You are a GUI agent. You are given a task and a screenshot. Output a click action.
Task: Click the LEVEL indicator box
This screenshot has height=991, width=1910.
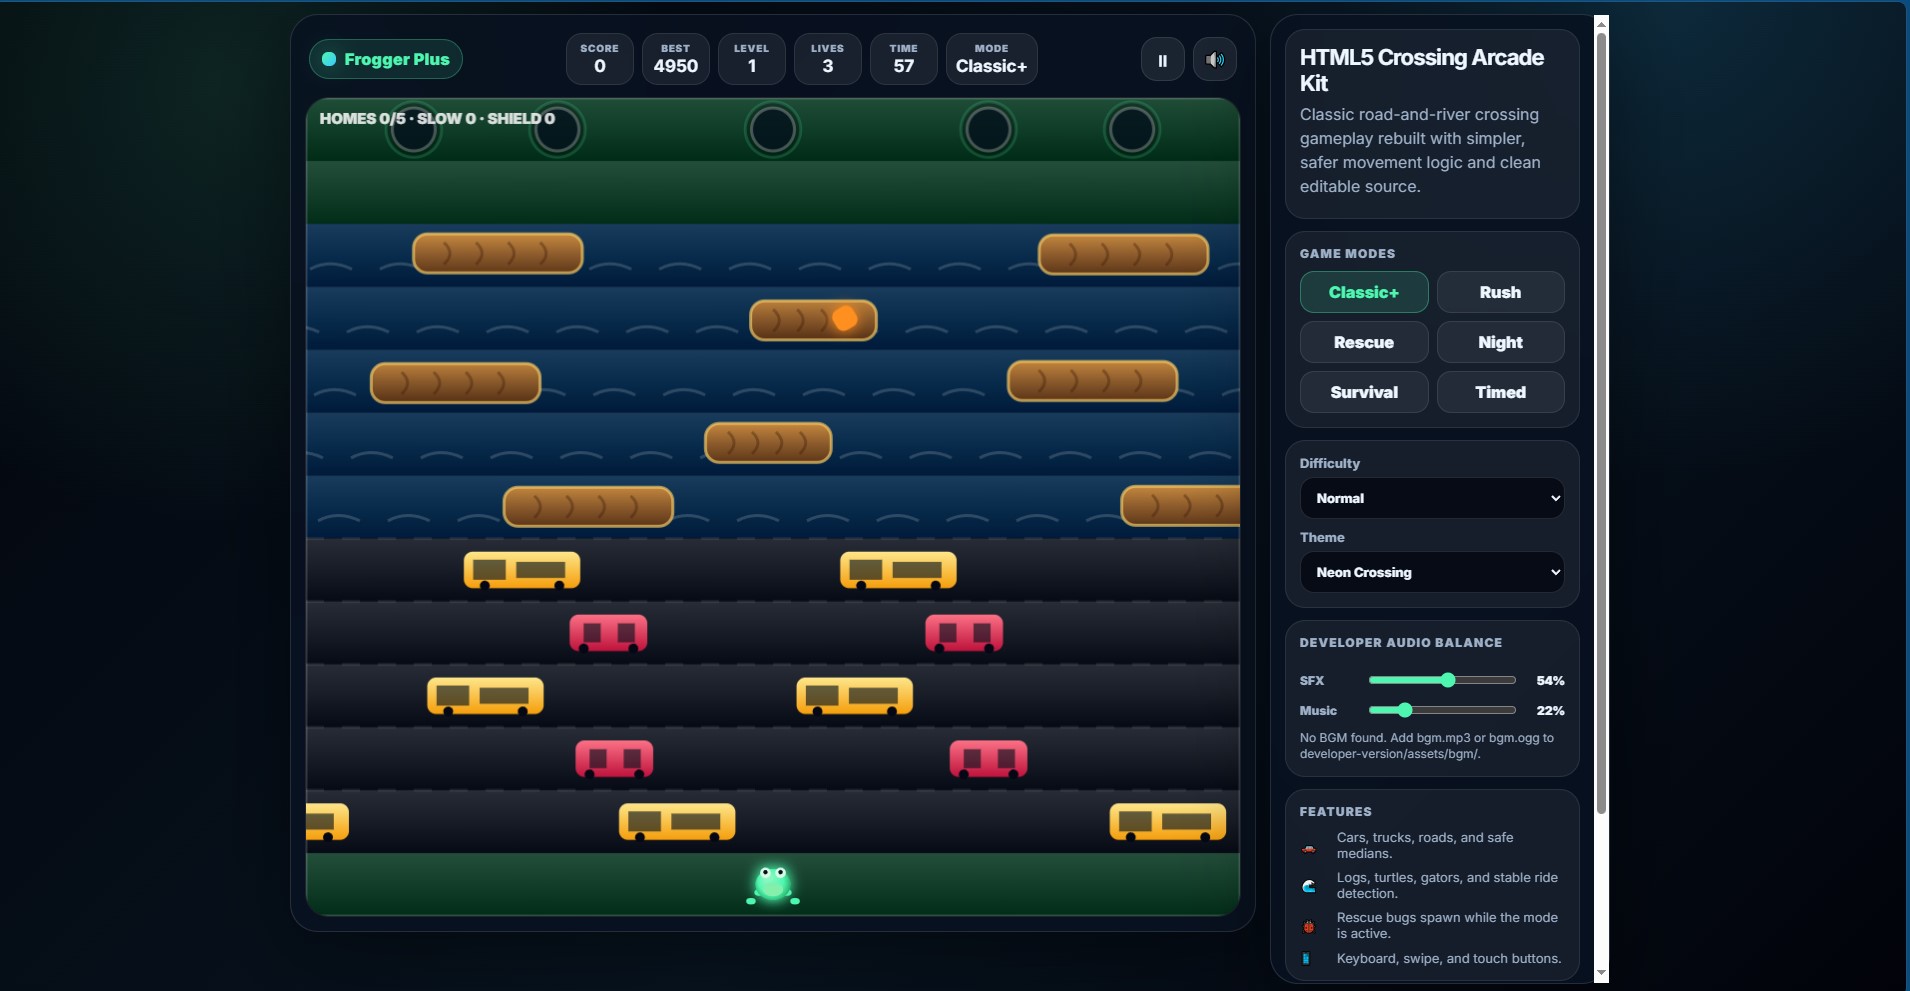(752, 59)
